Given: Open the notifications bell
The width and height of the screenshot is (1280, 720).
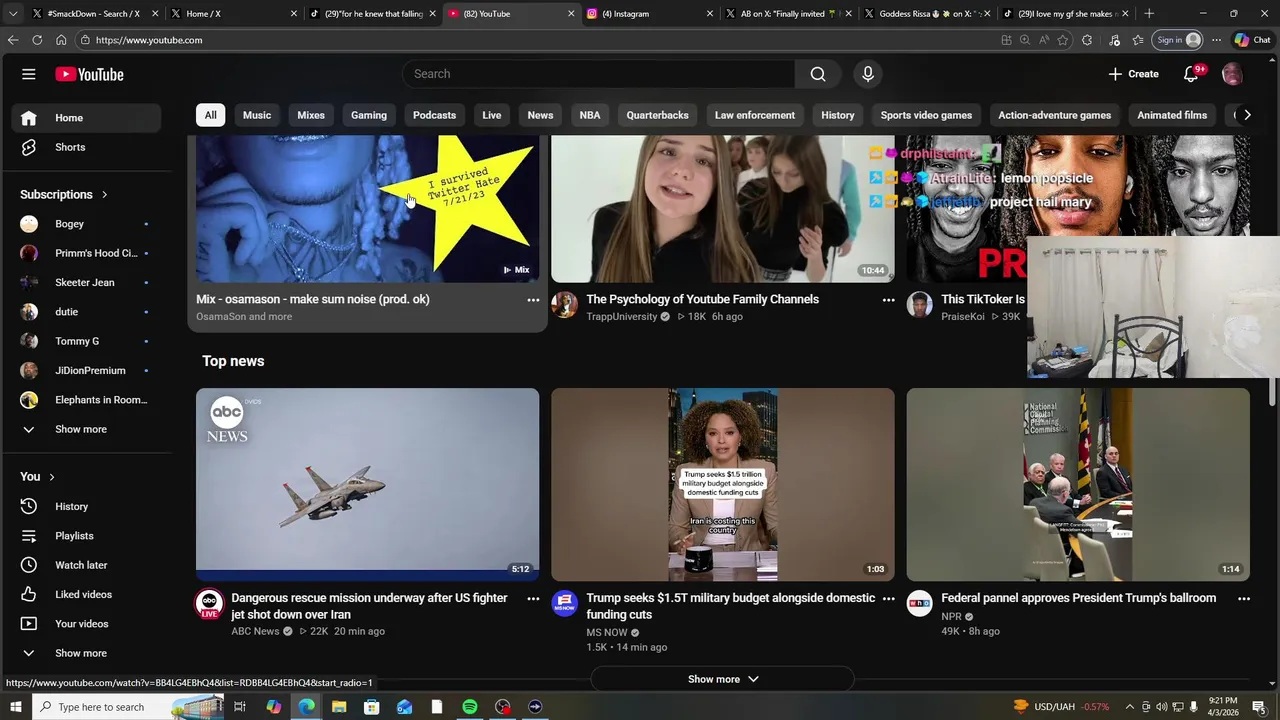Looking at the screenshot, I should tap(1191, 74).
